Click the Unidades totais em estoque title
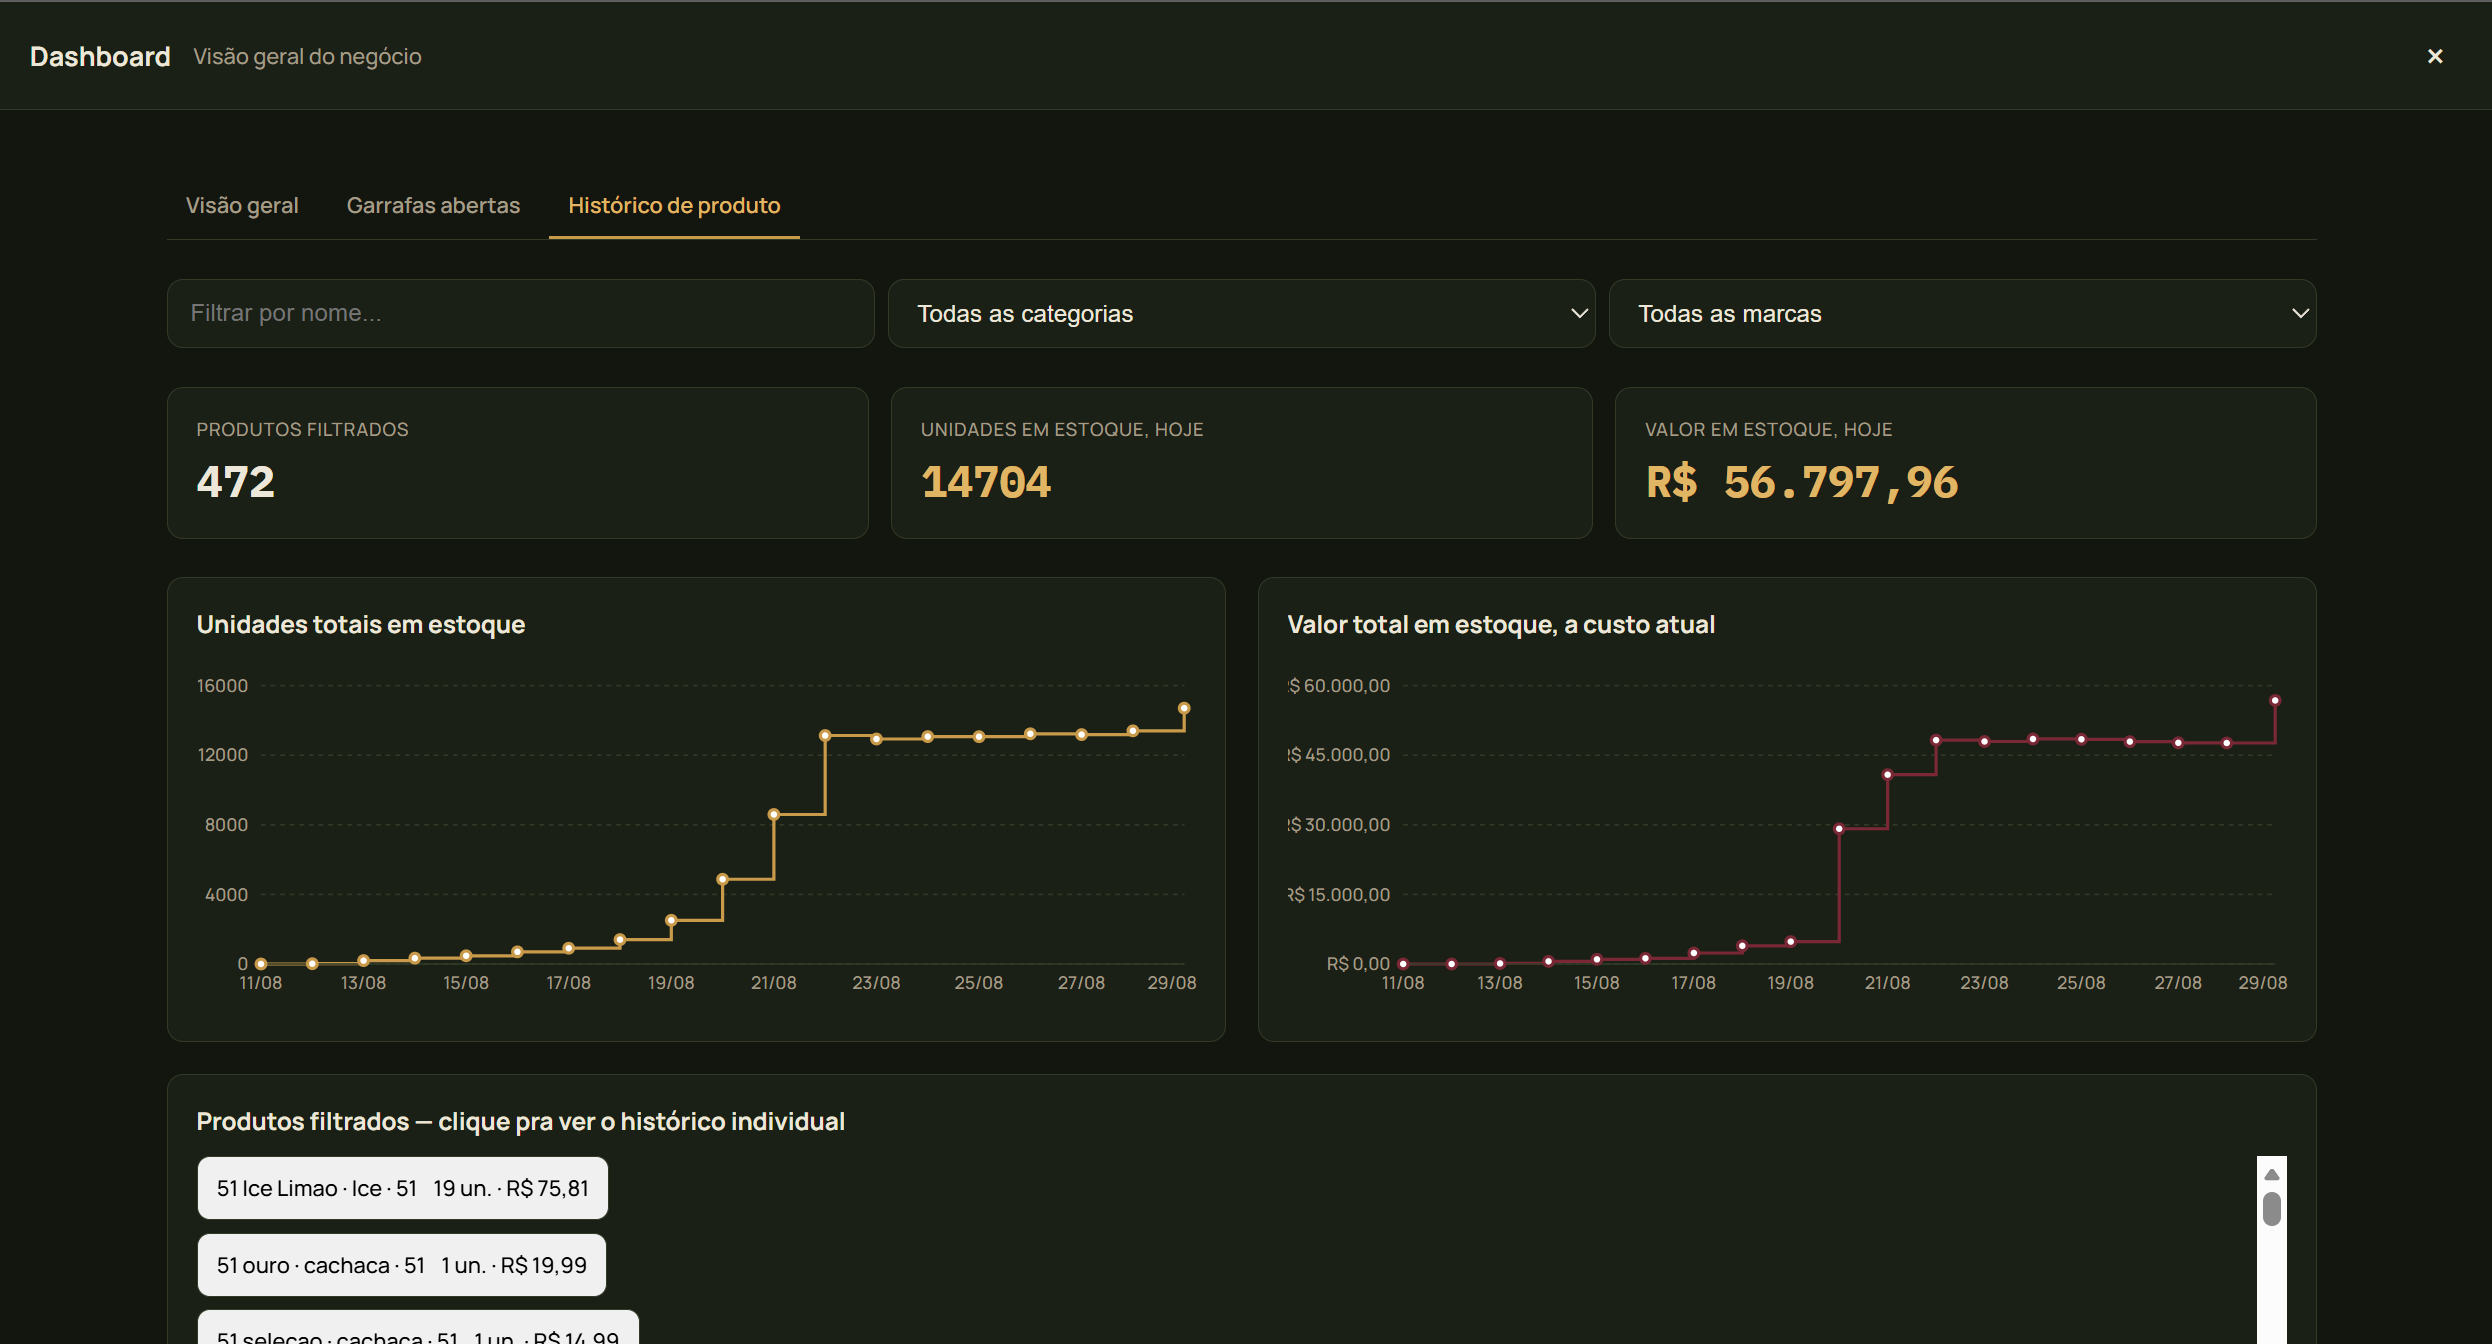2492x1344 pixels. (361, 624)
